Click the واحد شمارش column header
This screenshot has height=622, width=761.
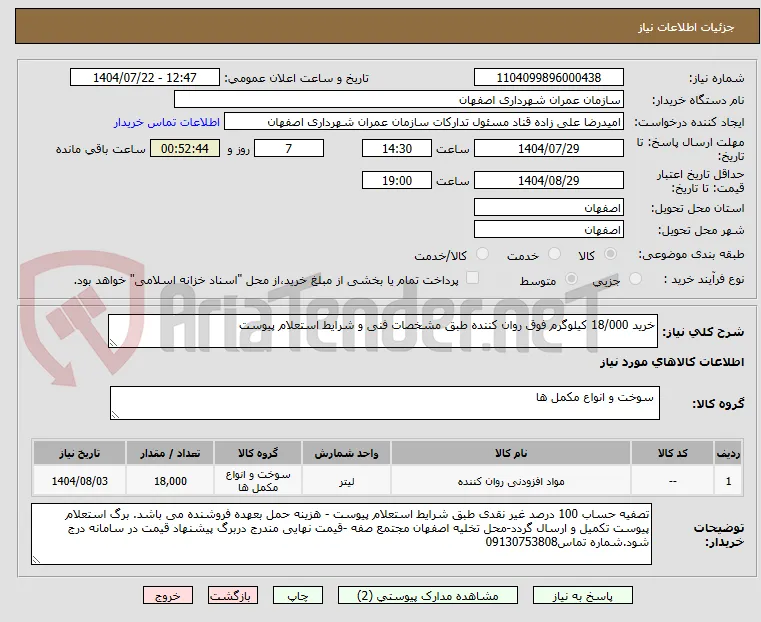pos(346,453)
